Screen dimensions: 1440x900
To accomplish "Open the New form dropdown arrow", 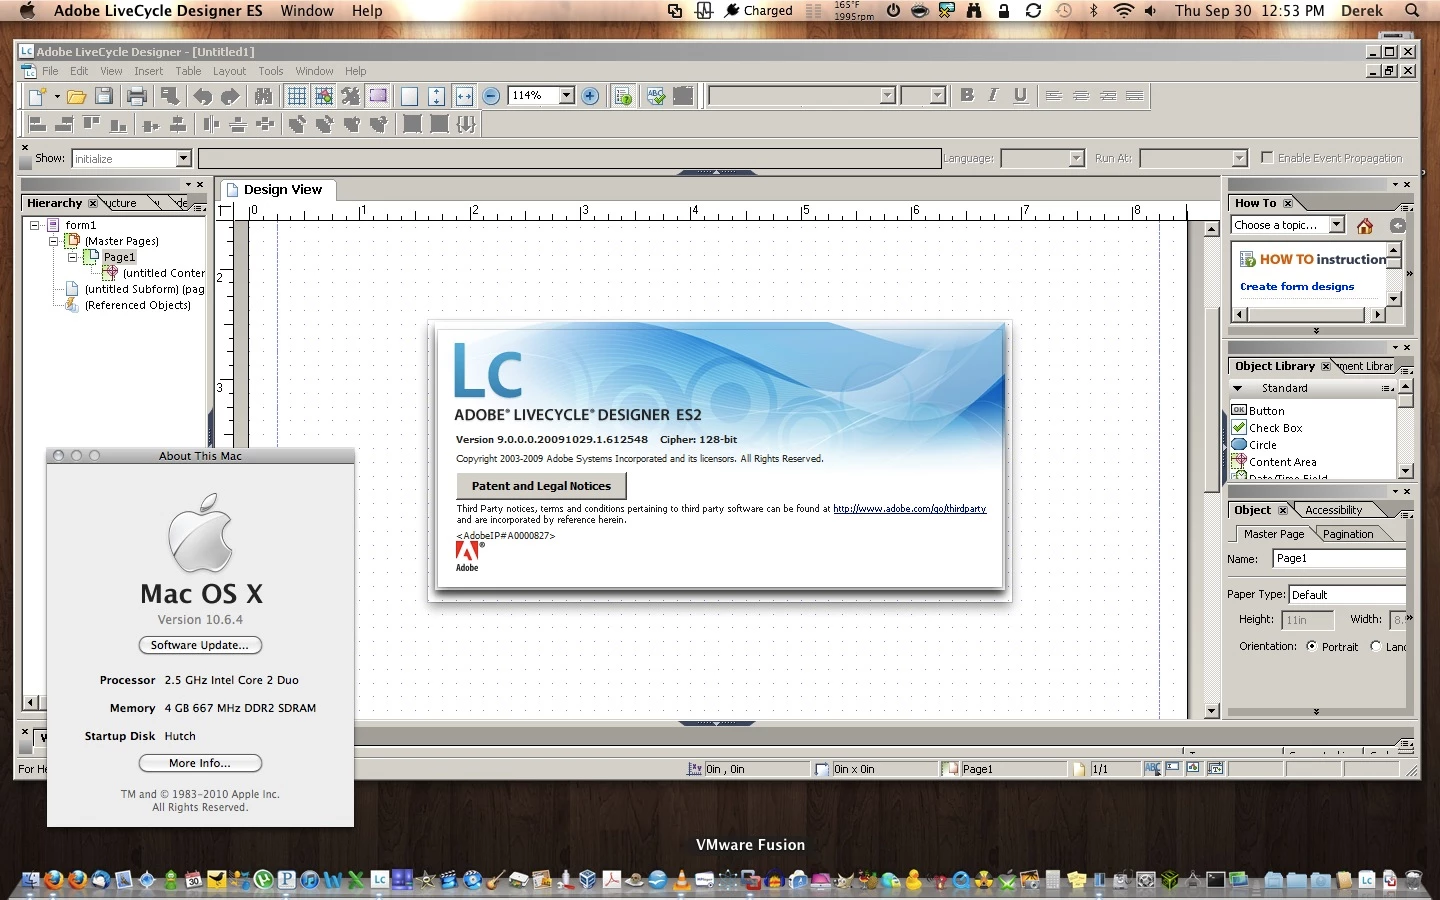I will coord(57,96).
